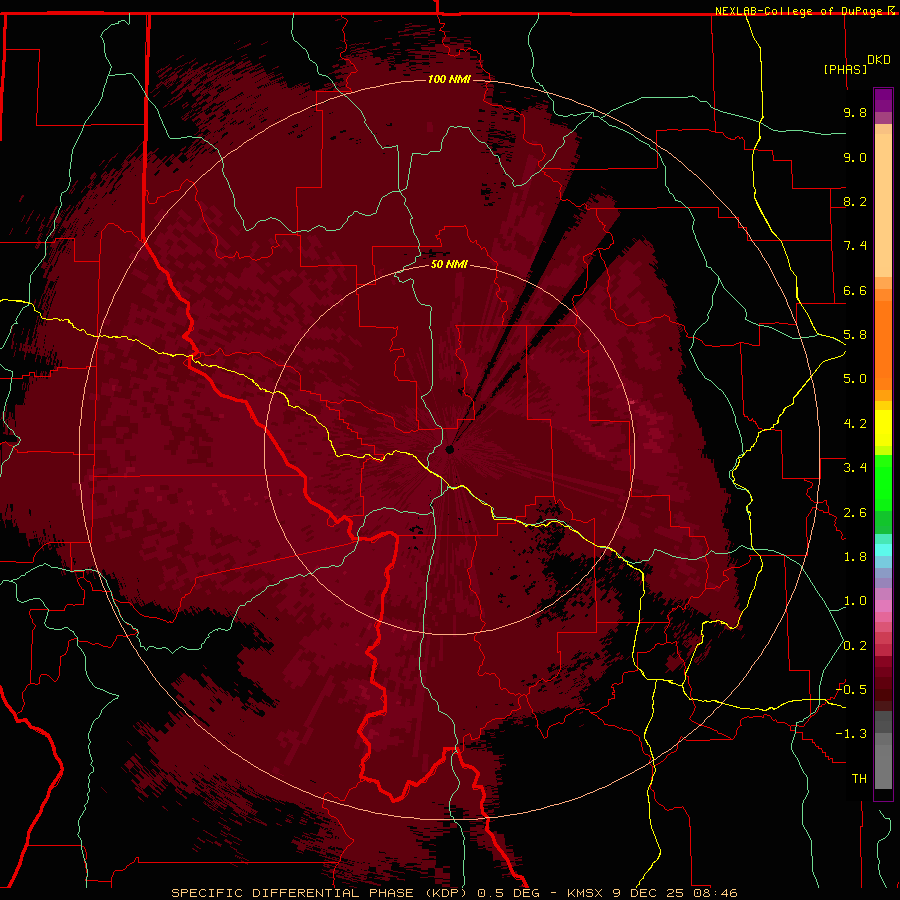The height and width of the screenshot is (900, 900).
Task: Click the 8.2 value on the scale
Action: click(x=855, y=201)
